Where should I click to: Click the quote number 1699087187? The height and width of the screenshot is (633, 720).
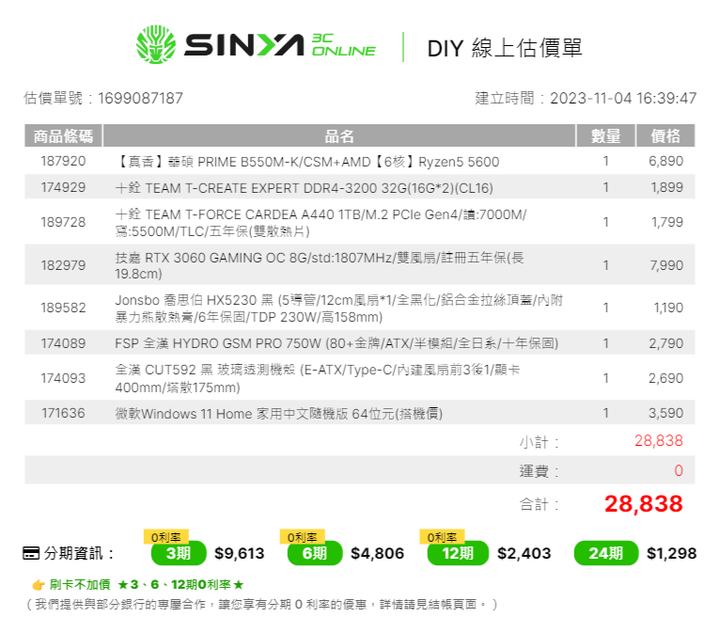pos(141,98)
